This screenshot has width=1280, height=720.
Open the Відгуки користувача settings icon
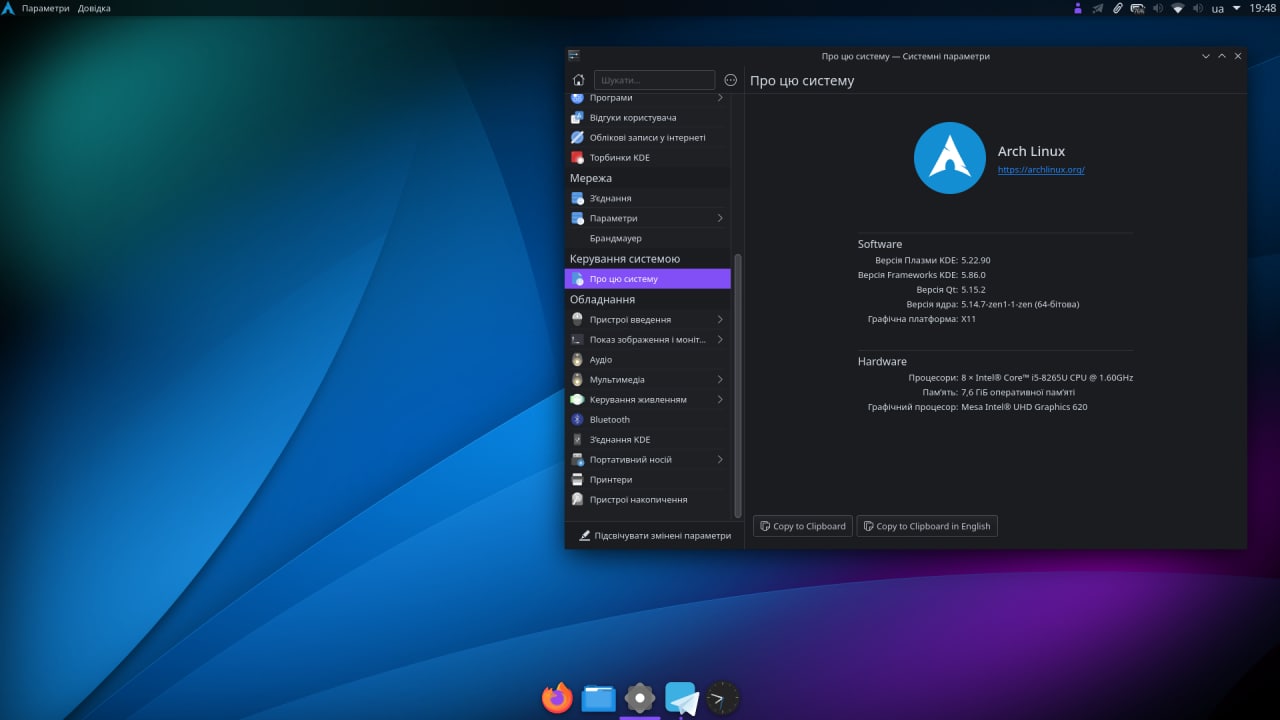pyautogui.click(x=577, y=118)
